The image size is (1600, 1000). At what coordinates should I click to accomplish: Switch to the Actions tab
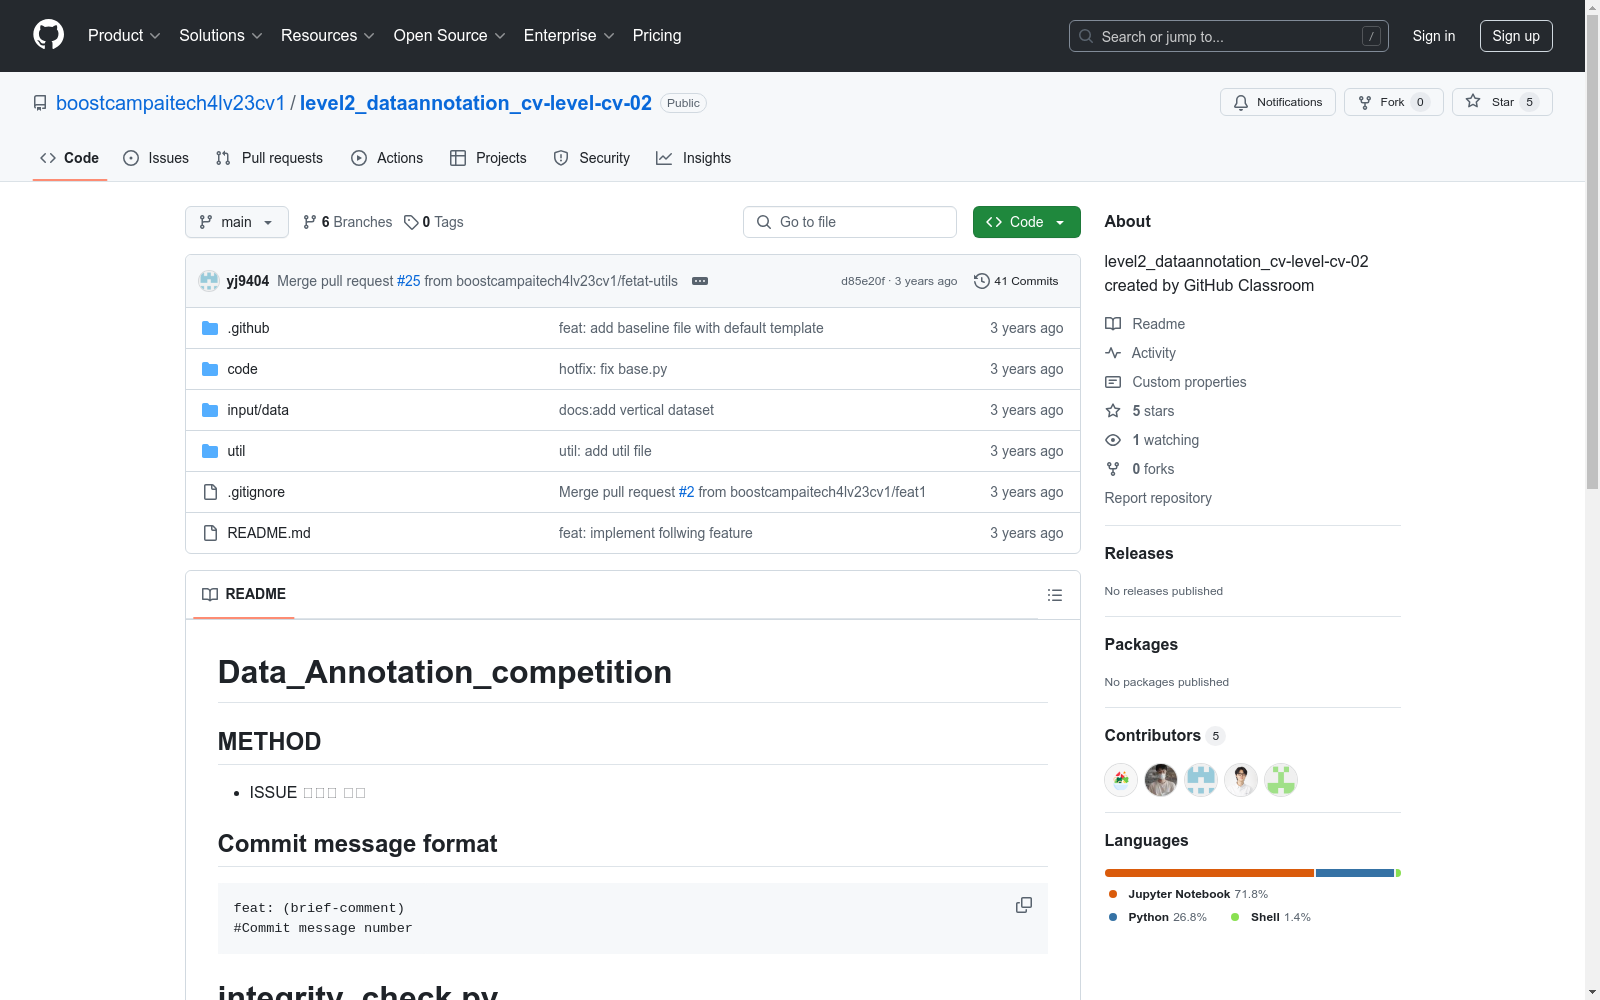click(x=387, y=158)
